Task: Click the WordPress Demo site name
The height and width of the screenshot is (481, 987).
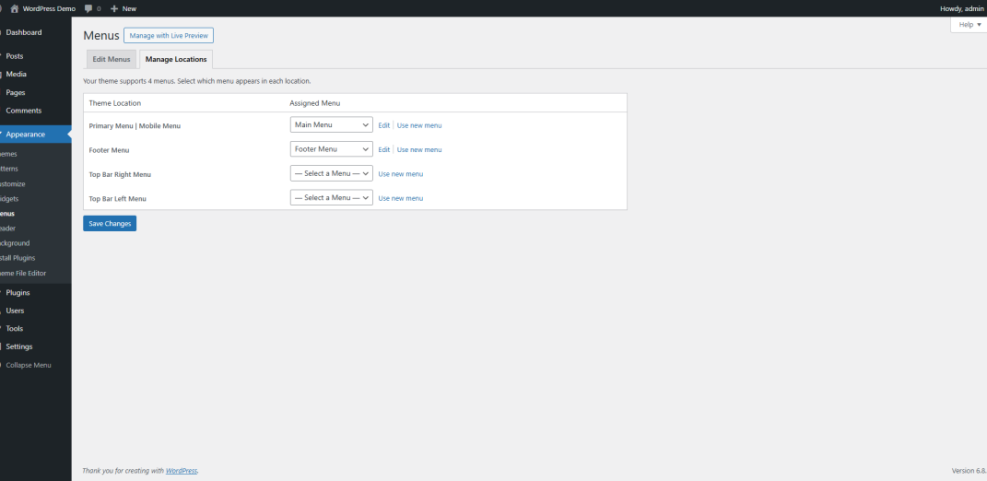Action: (49, 9)
